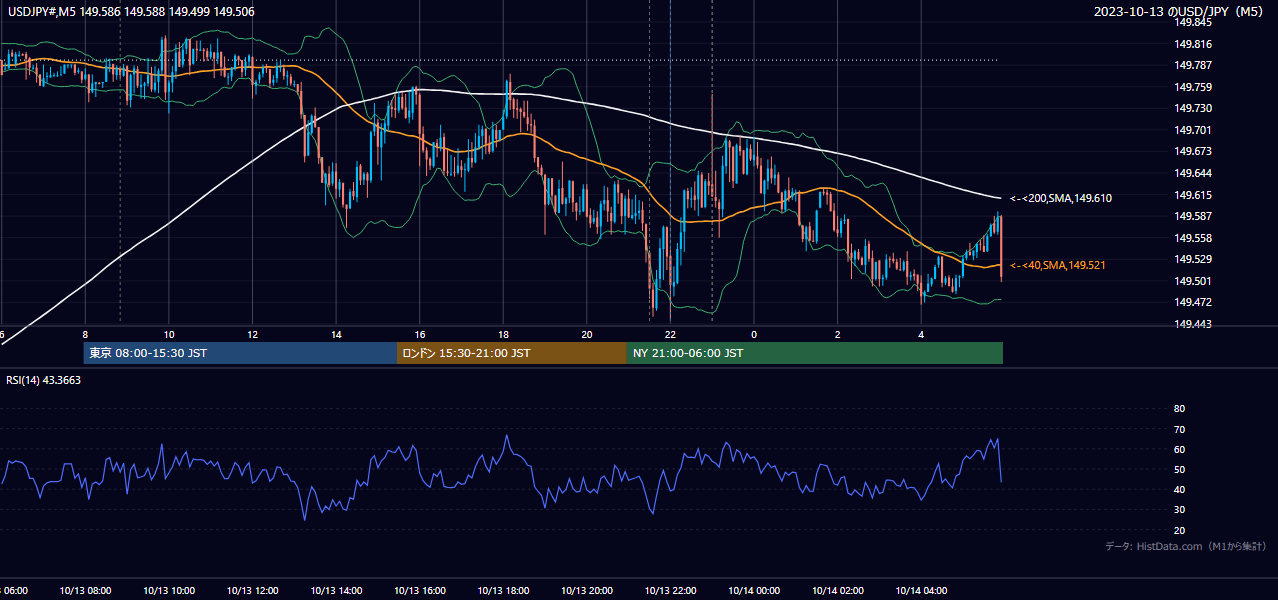
Task: Click the 'データ: HistData.com' source credit
Action: point(1186,547)
